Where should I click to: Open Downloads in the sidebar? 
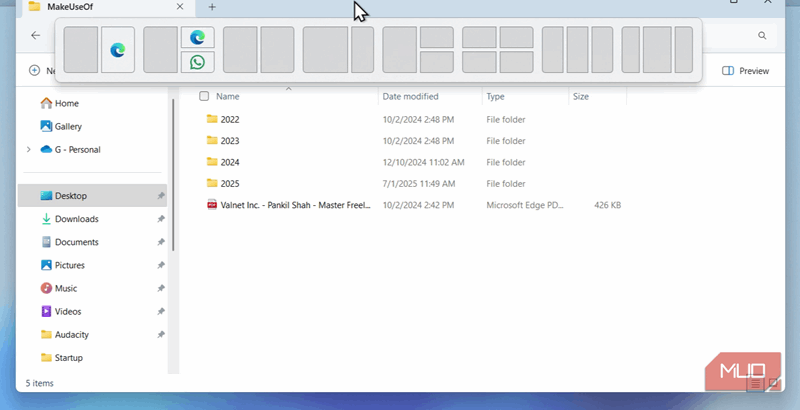(x=76, y=219)
